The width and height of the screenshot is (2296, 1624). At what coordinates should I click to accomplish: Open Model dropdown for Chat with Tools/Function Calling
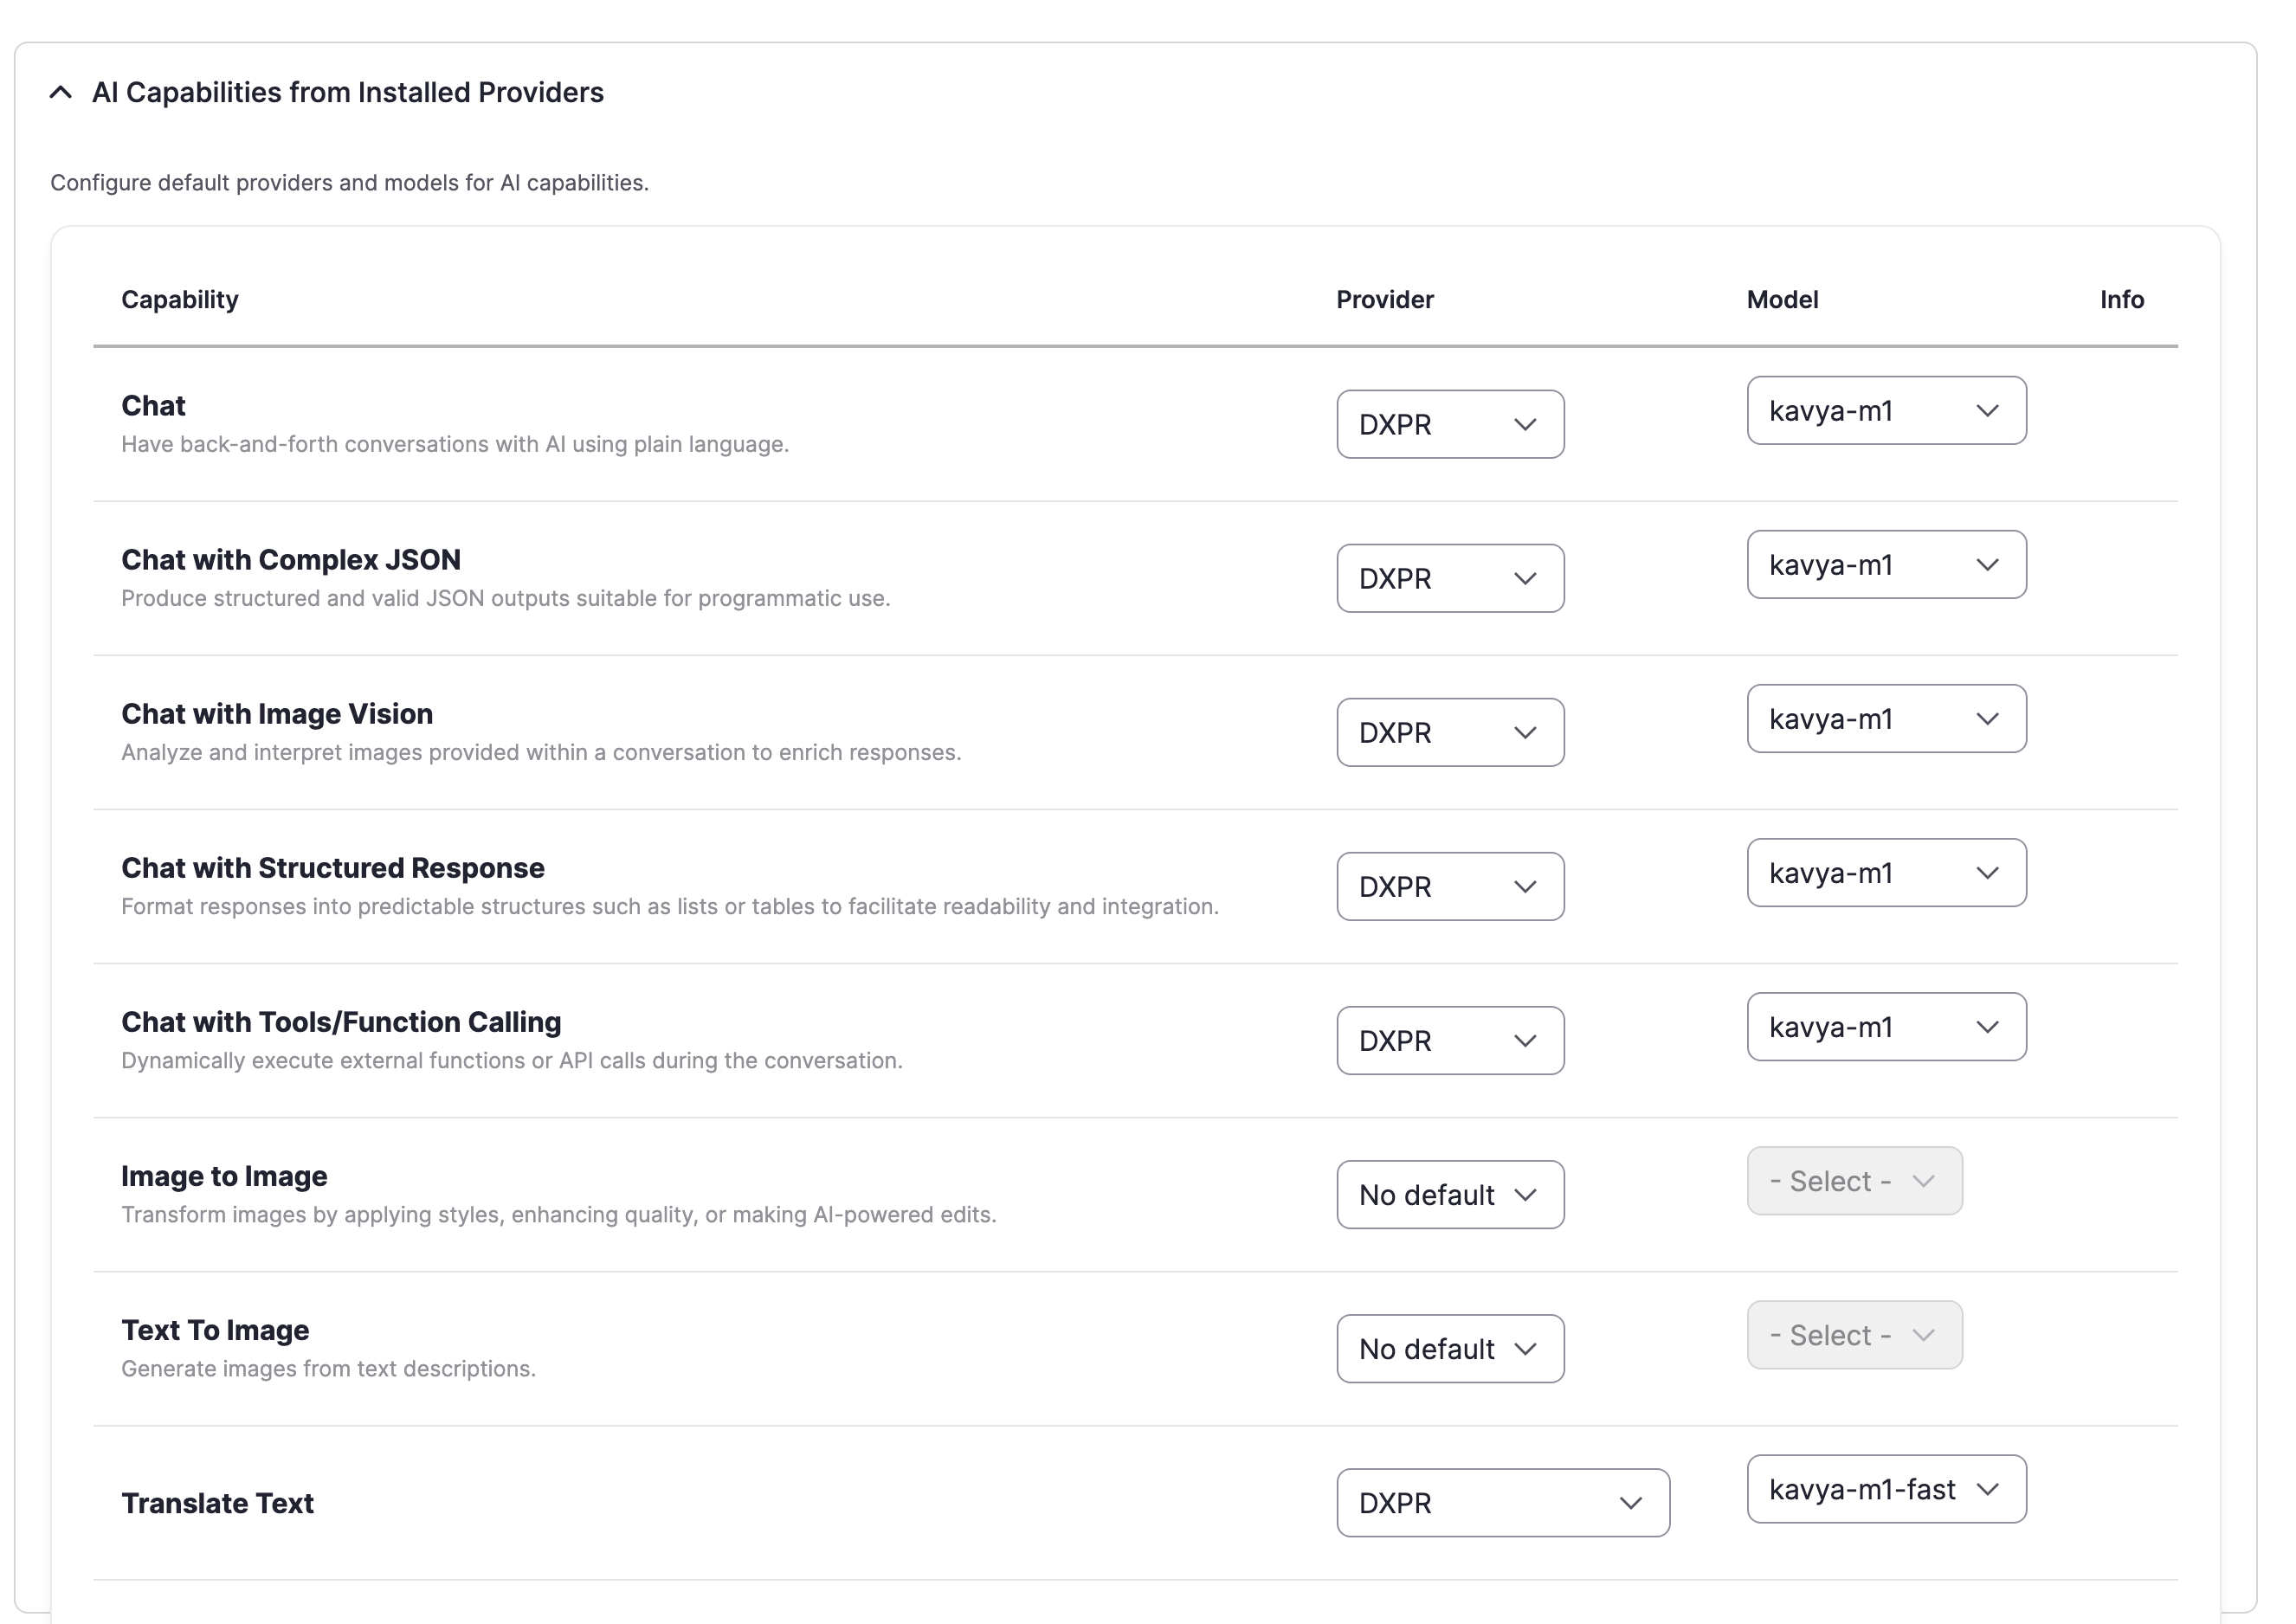click(1886, 1026)
